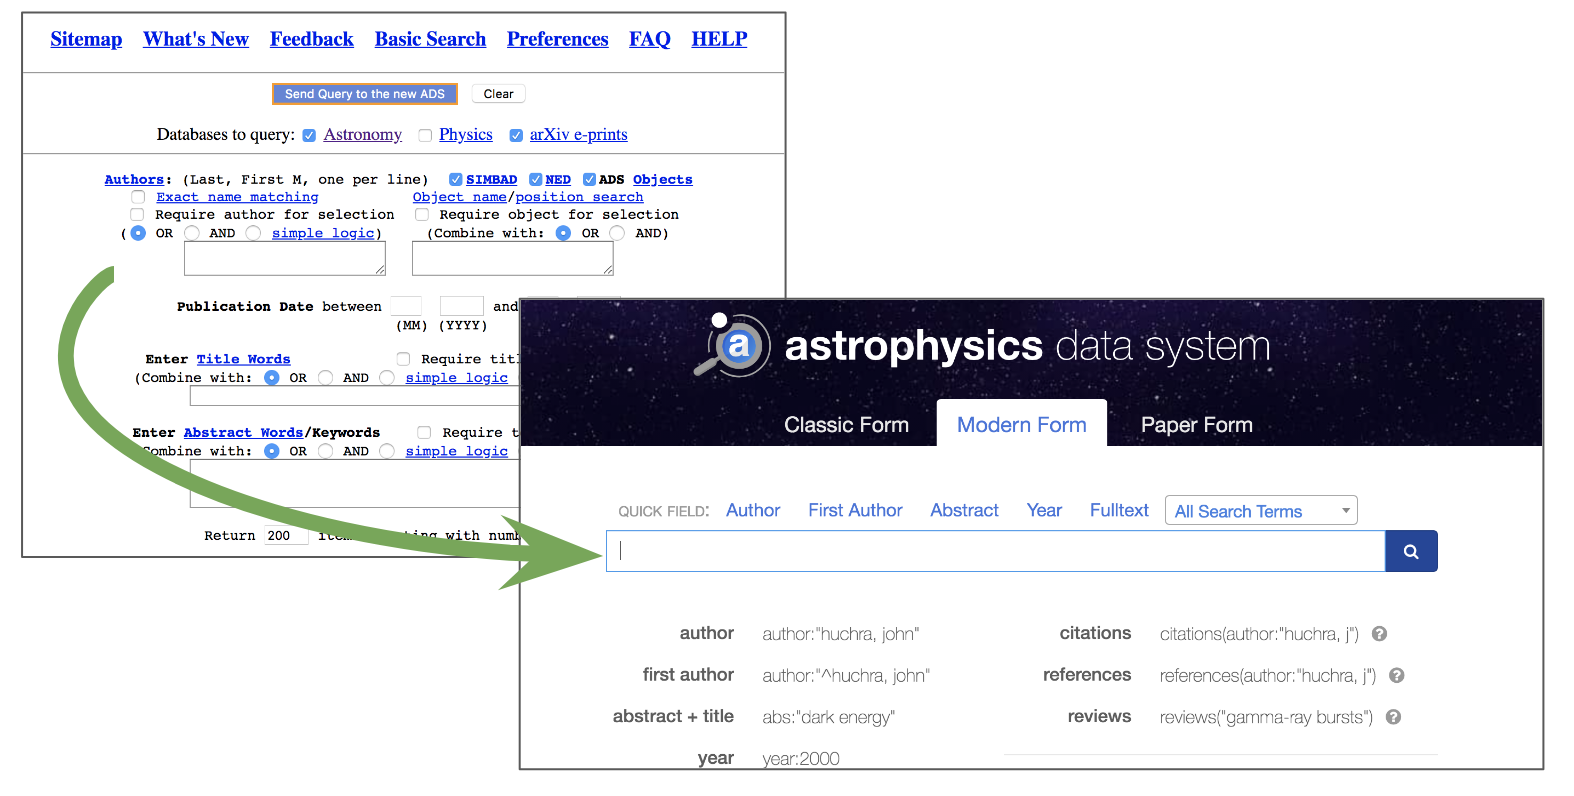Screen dimensions: 1574x796
Task: Open the Preferences link
Action: click(x=557, y=39)
